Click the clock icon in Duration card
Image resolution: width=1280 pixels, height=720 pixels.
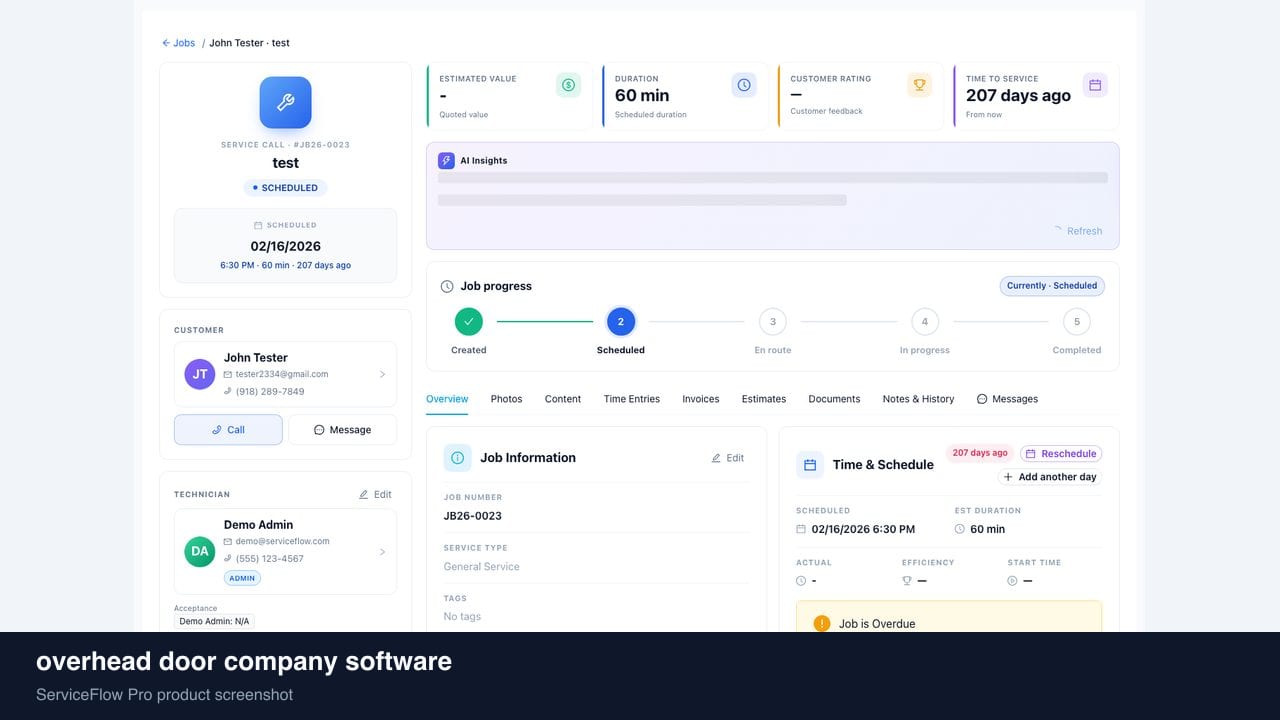coord(744,85)
